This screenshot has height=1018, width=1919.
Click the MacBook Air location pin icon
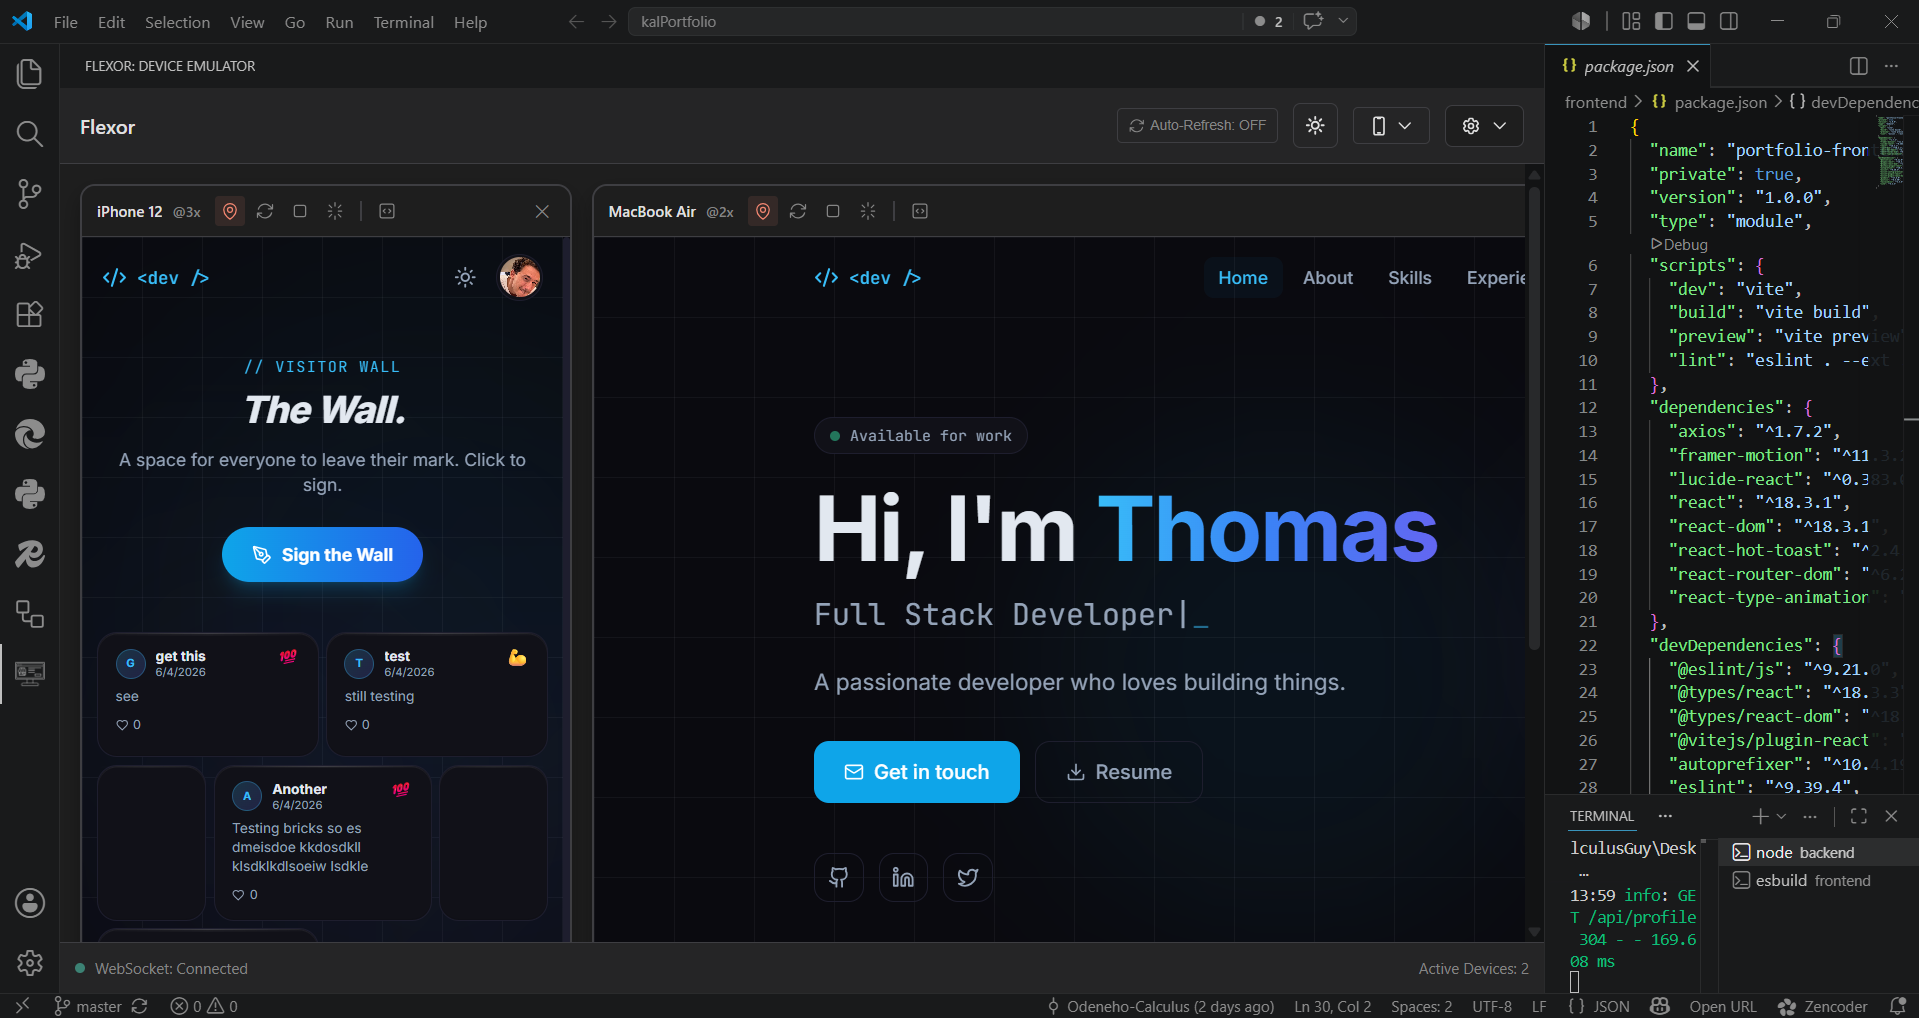[763, 211]
